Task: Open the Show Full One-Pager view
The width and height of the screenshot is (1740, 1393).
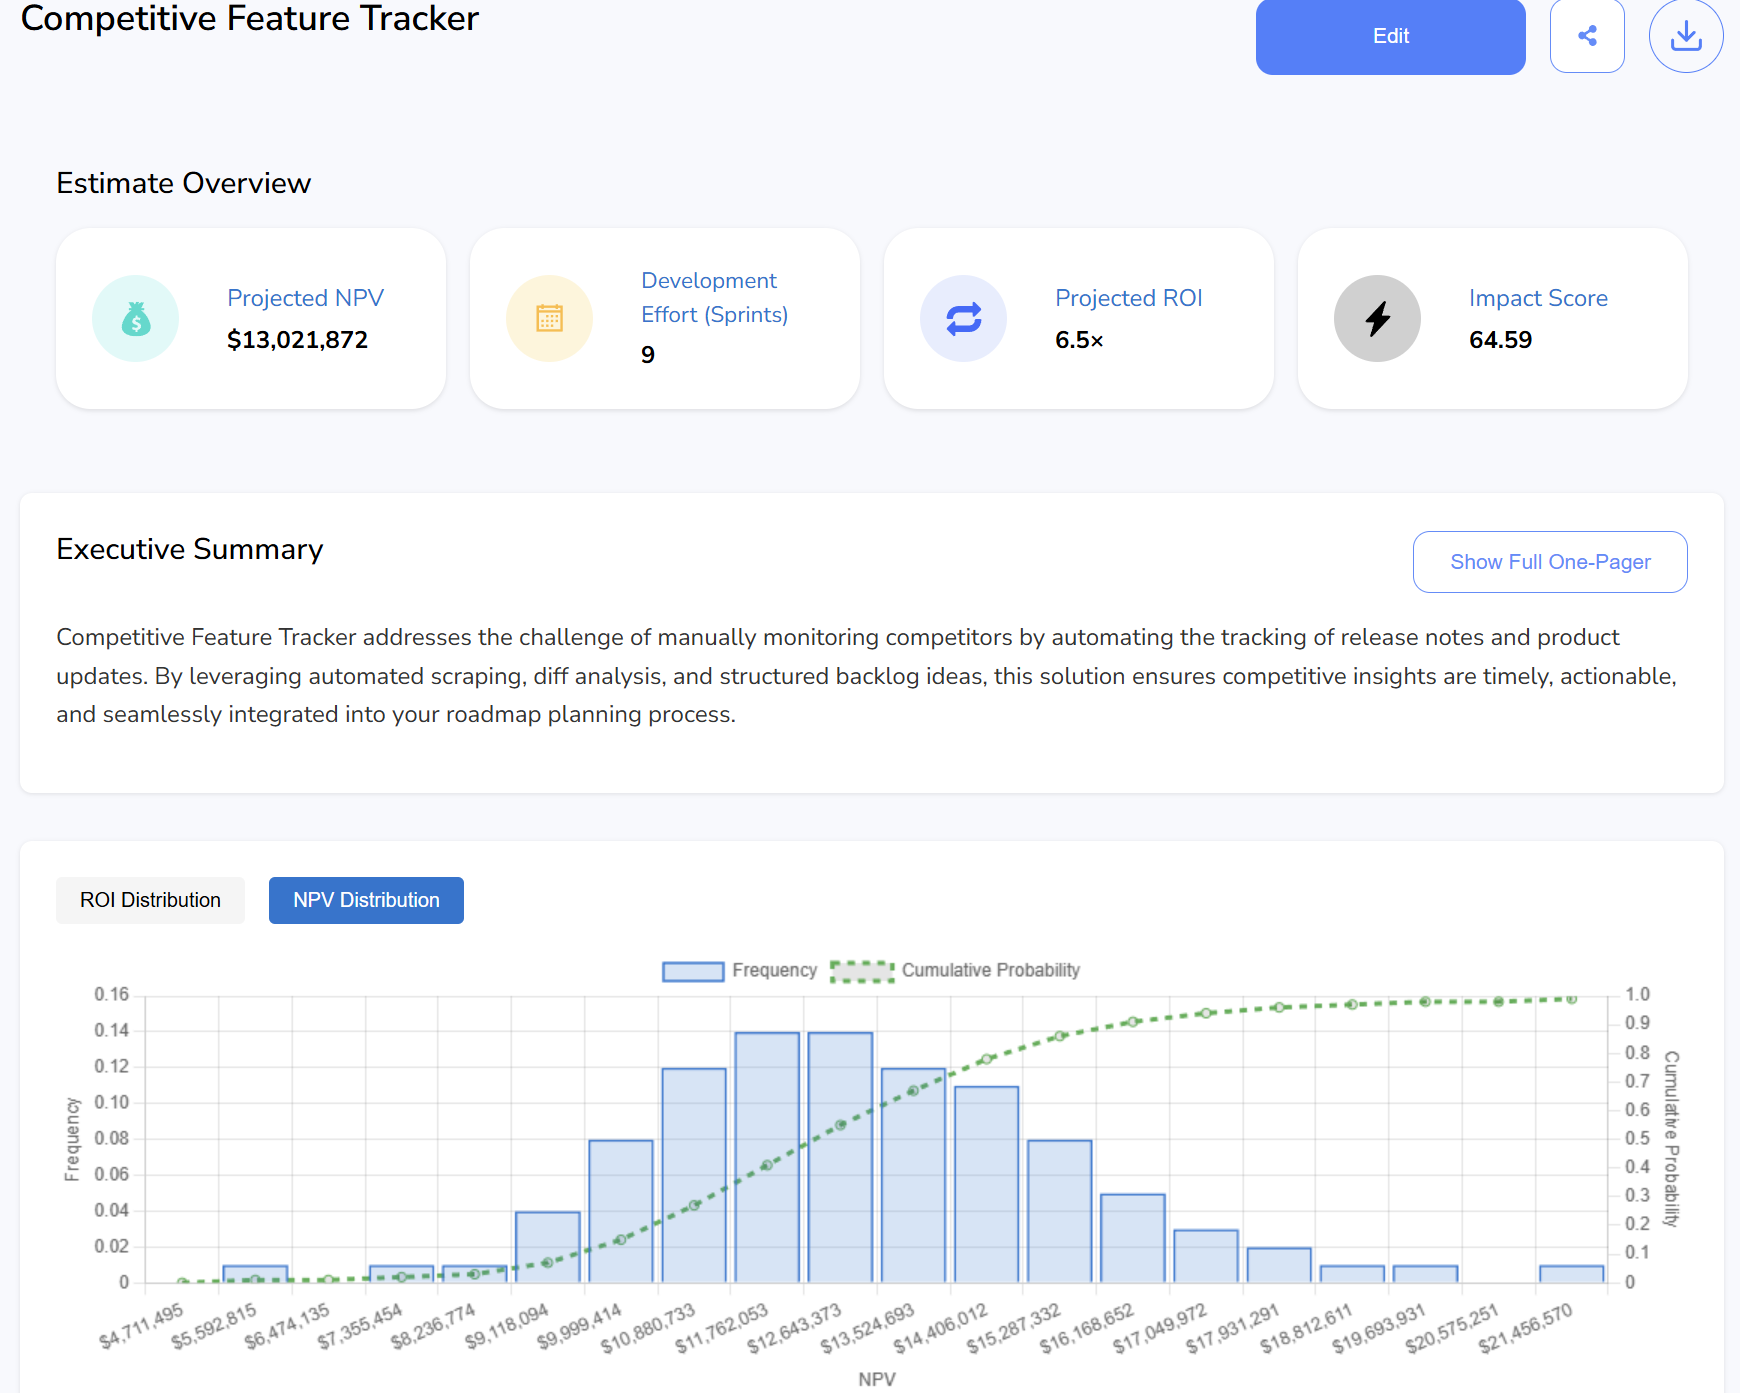Action: (1550, 562)
